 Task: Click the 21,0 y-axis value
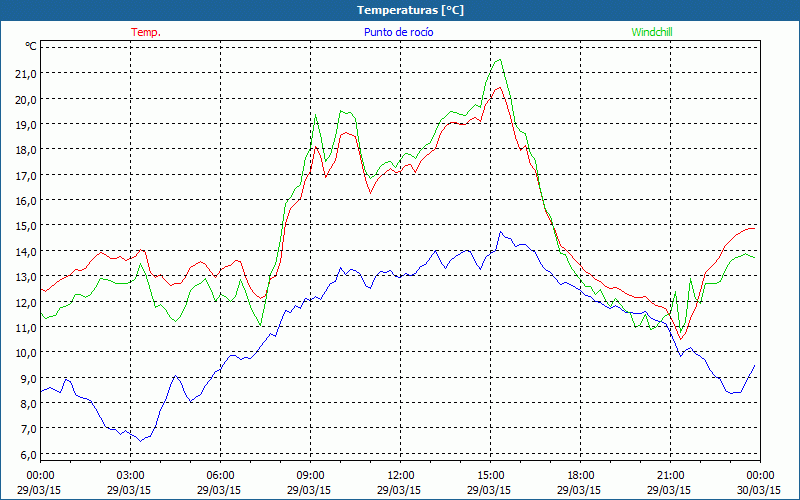[x=26, y=74]
